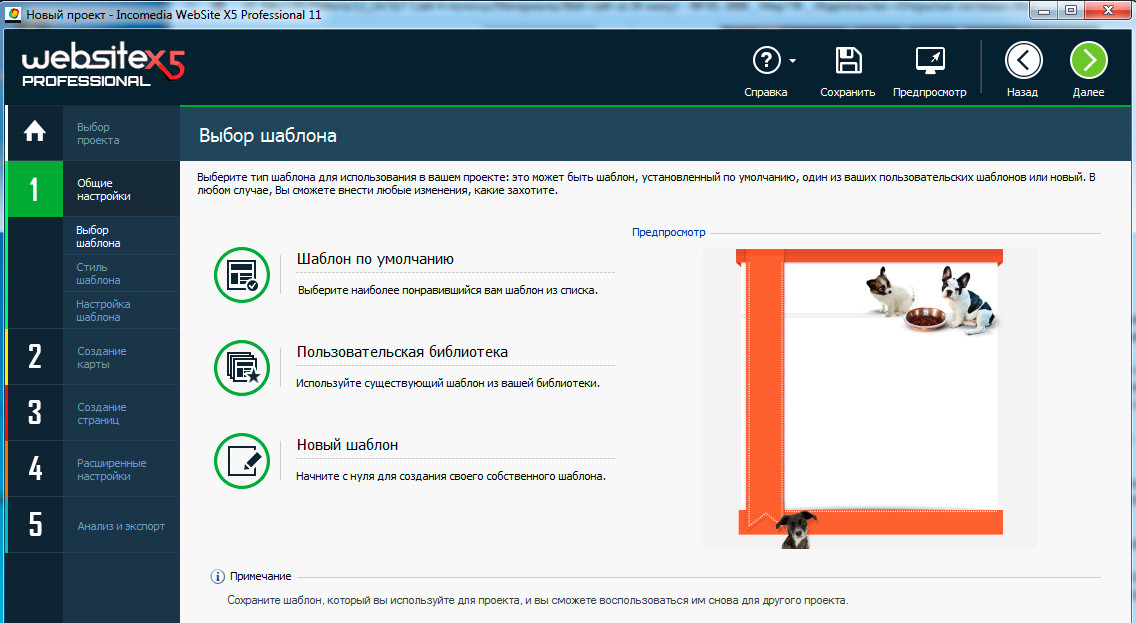Screen dimensions: 1136x623
Task: Select the Шаблон по умолчанию circular icon
Action: 242,275
